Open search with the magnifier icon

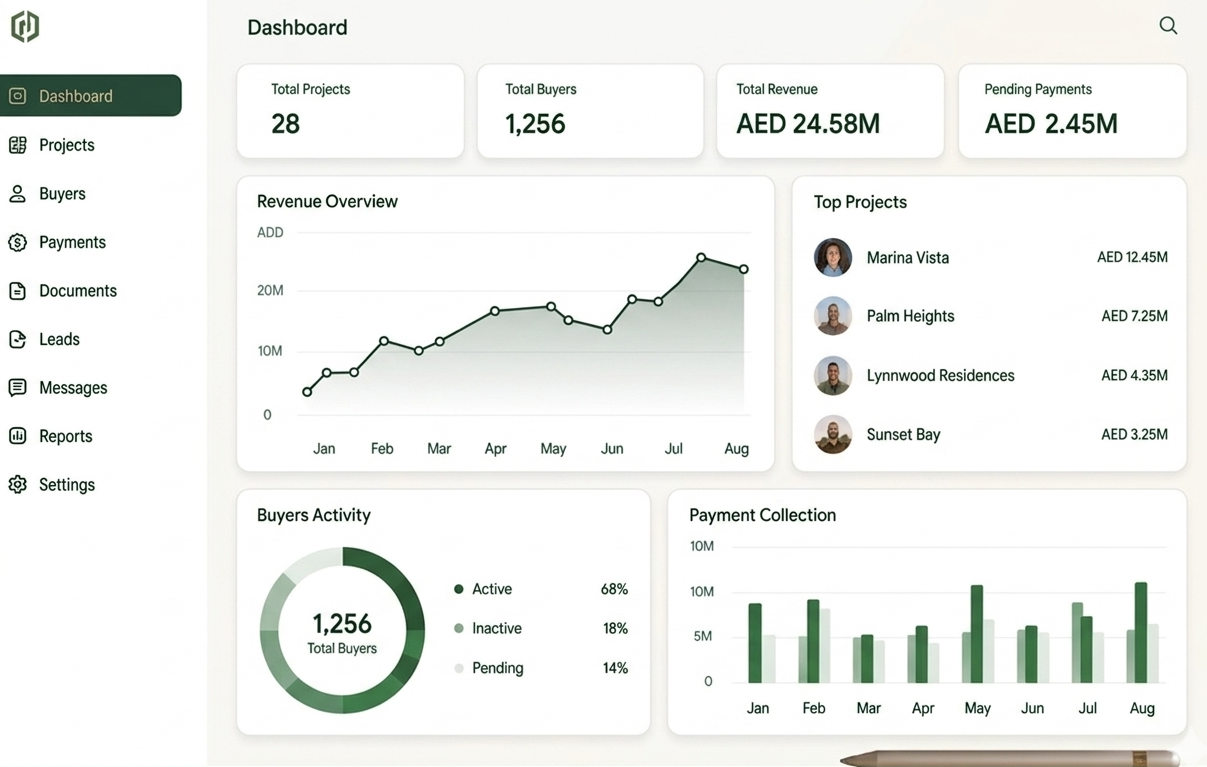tap(1168, 26)
